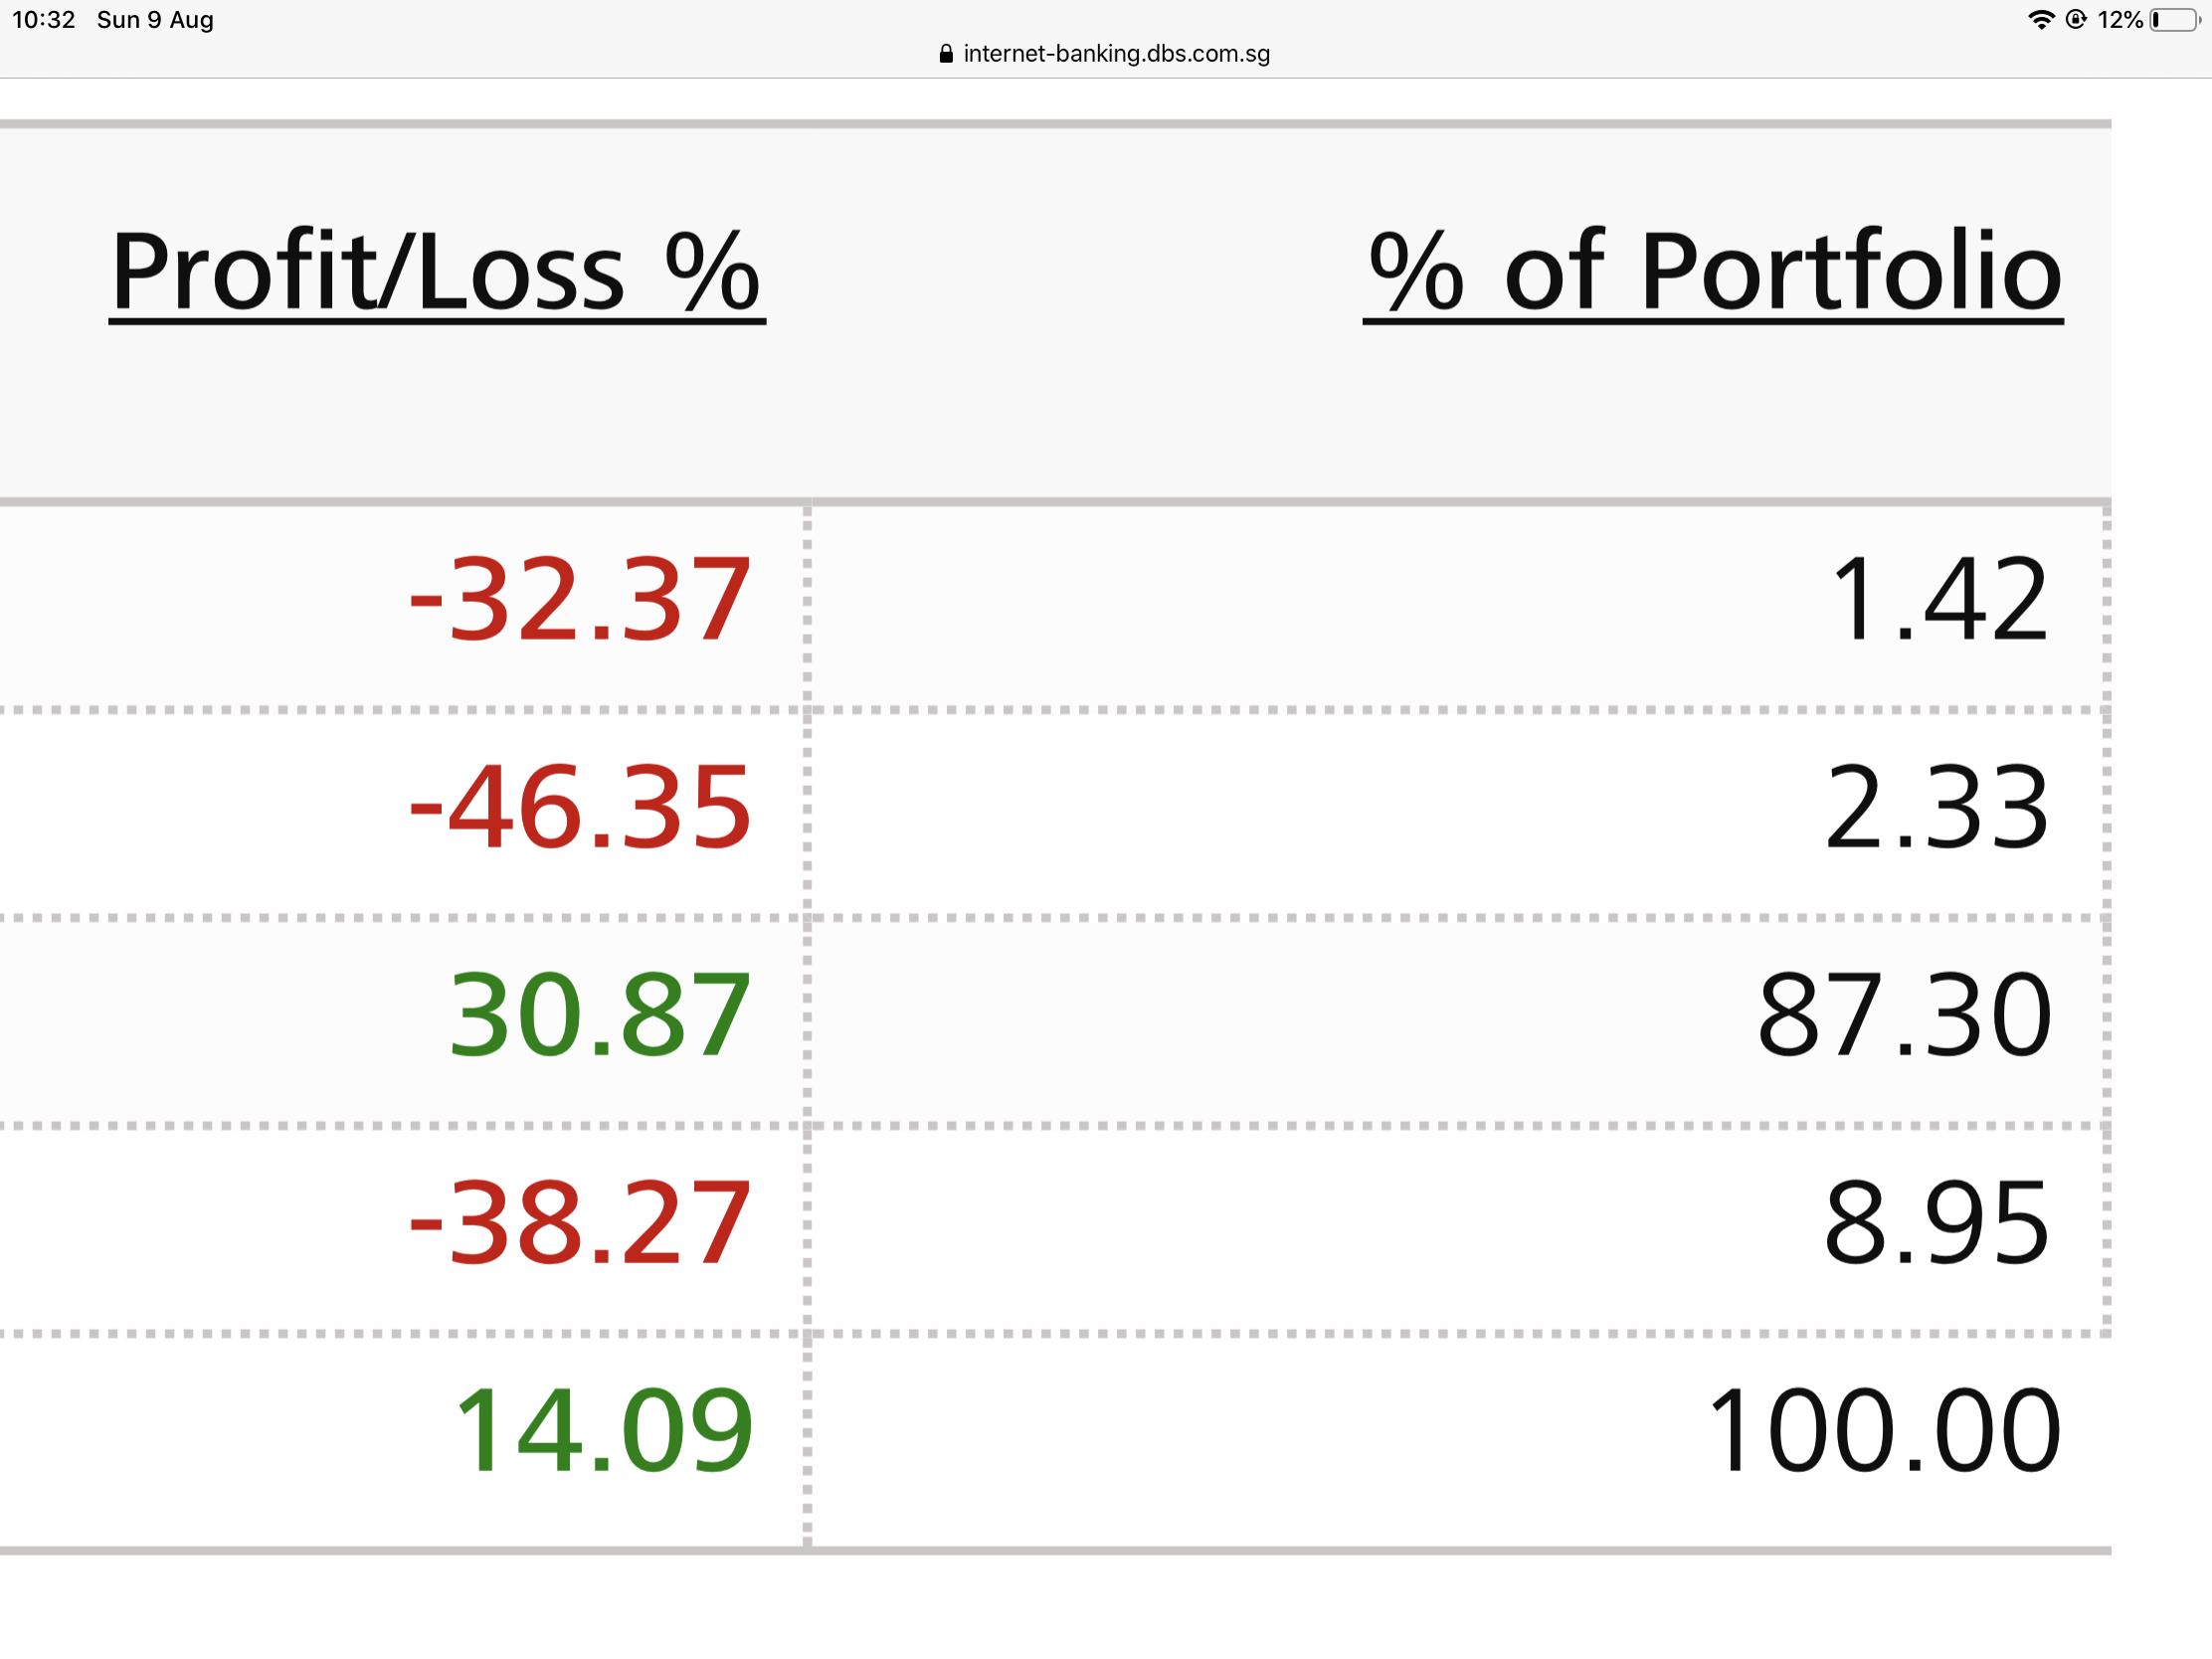Tap the 10:32 clock in status bar
This screenshot has width=2212, height=1659.
tap(44, 20)
